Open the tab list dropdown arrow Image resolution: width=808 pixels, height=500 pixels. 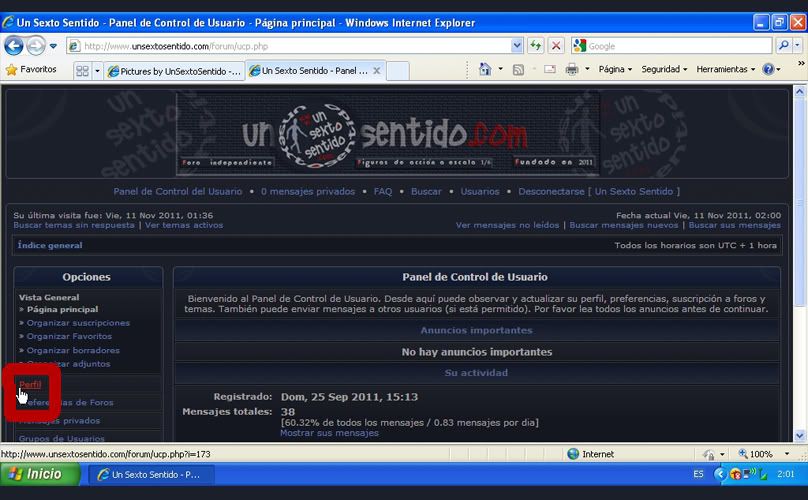point(97,71)
